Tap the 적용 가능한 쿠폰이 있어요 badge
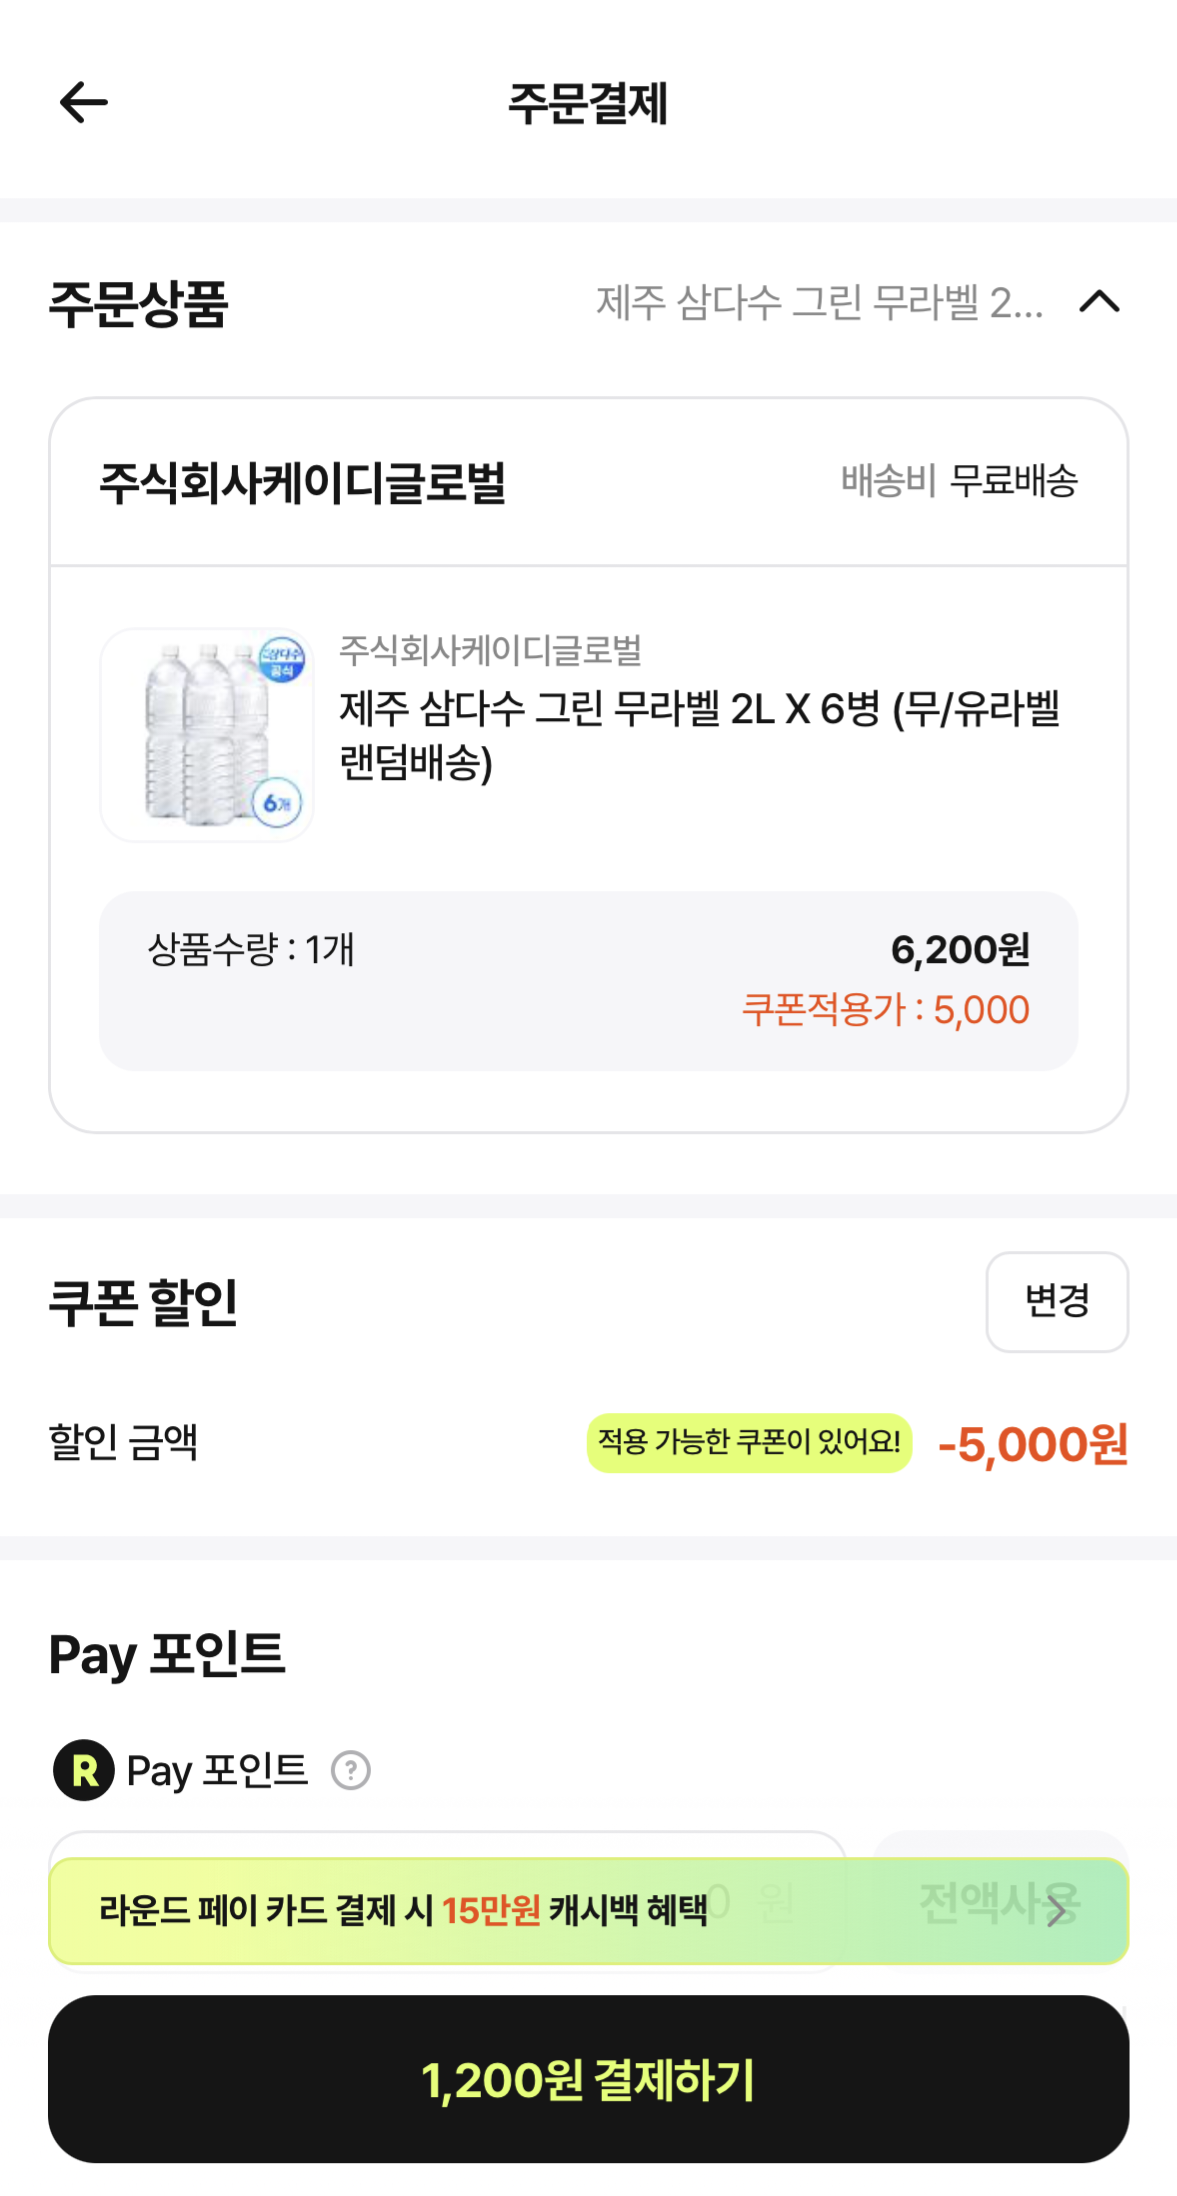Viewport: 1177px width, 2196px height. pyautogui.click(x=749, y=1442)
